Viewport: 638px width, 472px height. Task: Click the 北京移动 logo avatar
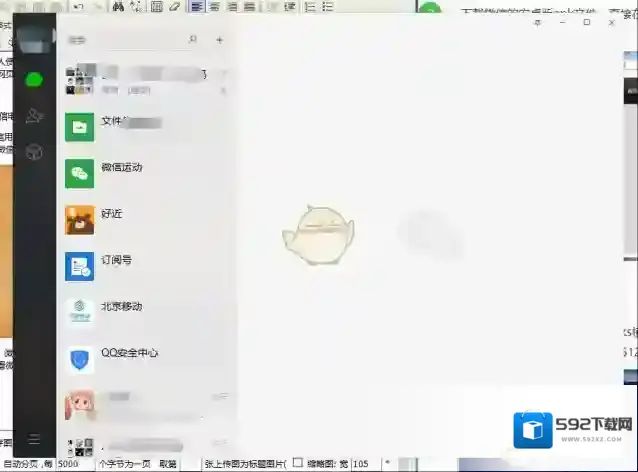point(79,313)
